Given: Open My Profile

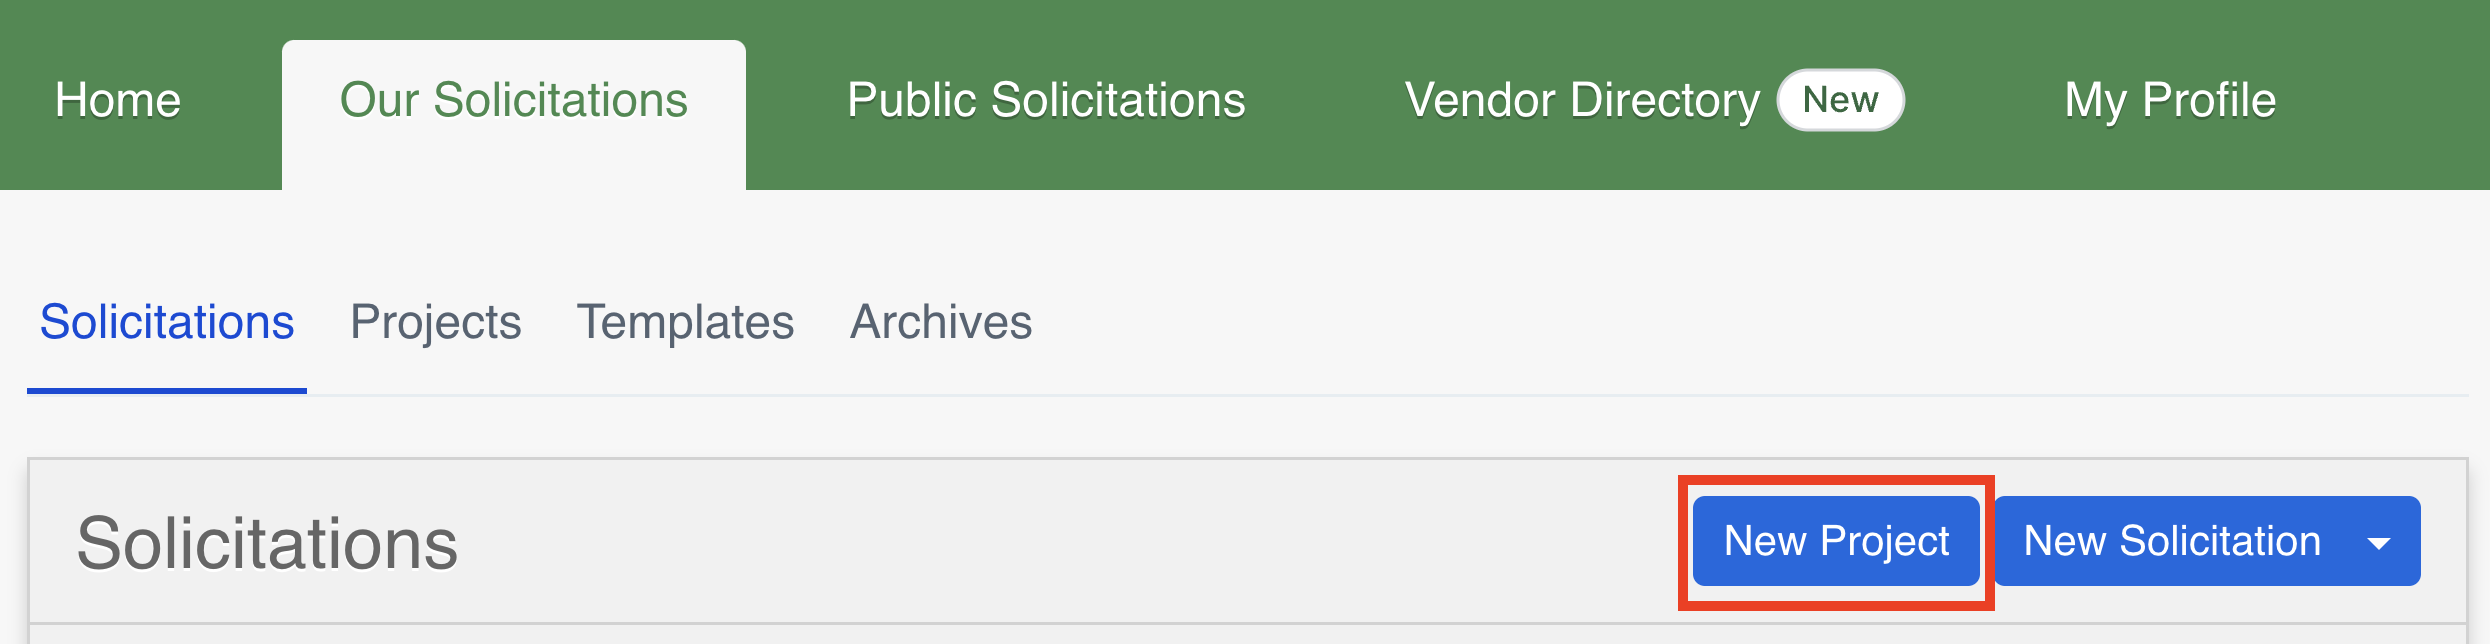Looking at the screenshot, I should (2170, 100).
